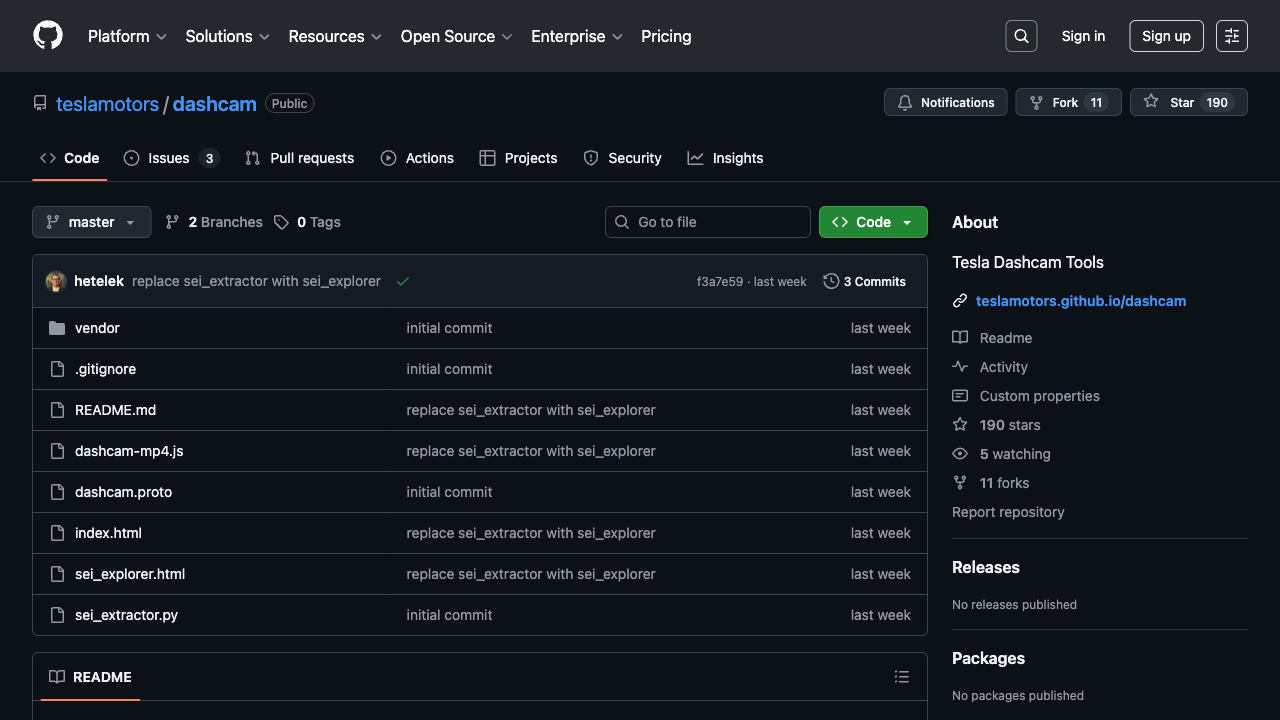Expand the Platform navigation menu

tap(127, 36)
